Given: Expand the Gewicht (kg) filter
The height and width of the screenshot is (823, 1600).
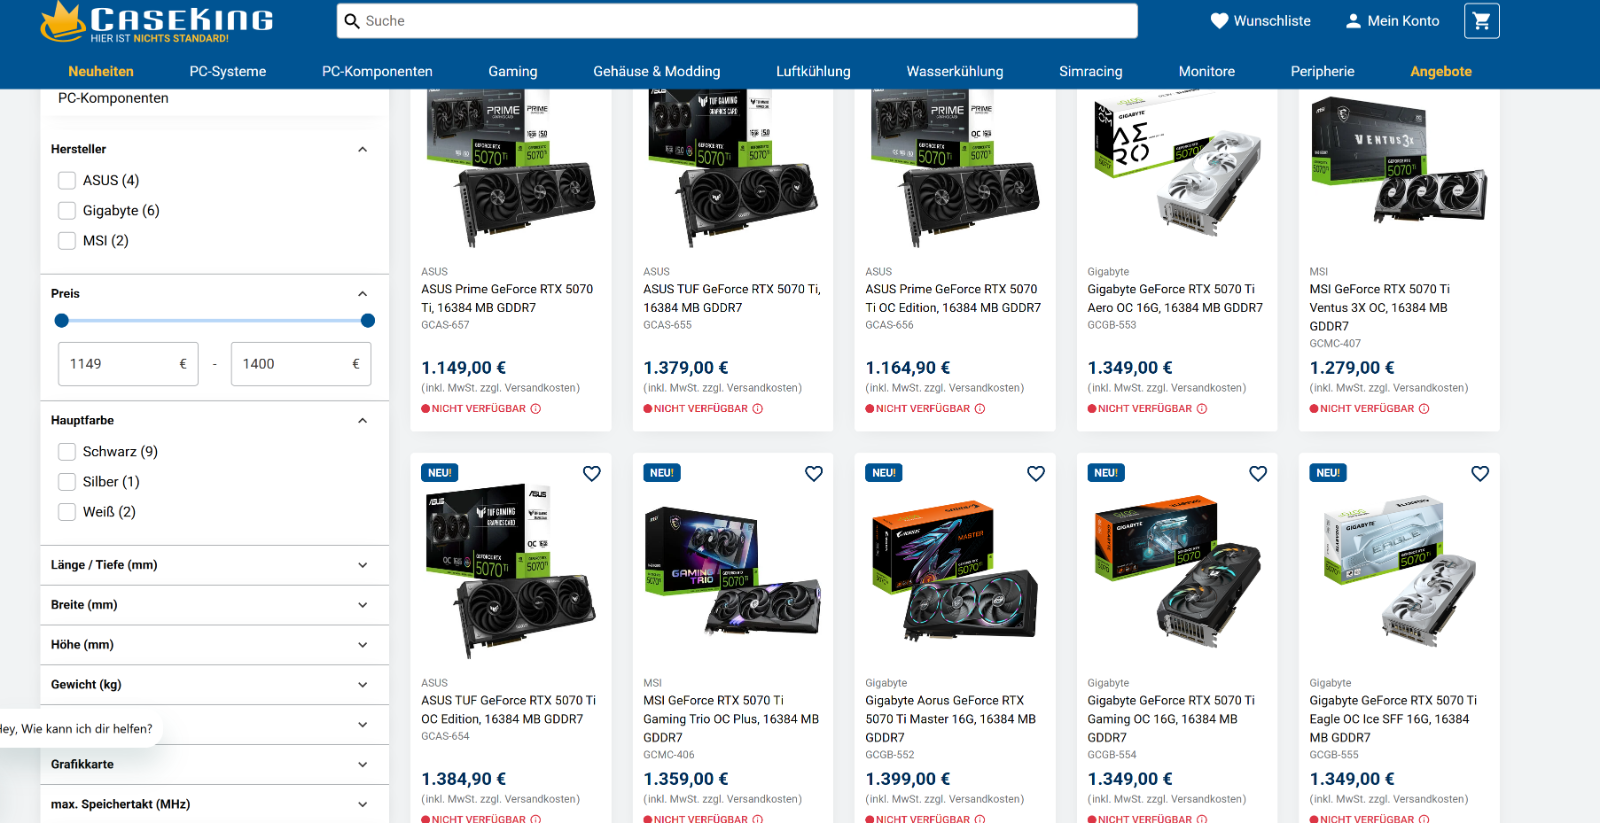Looking at the screenshot, I should point(214,685).
